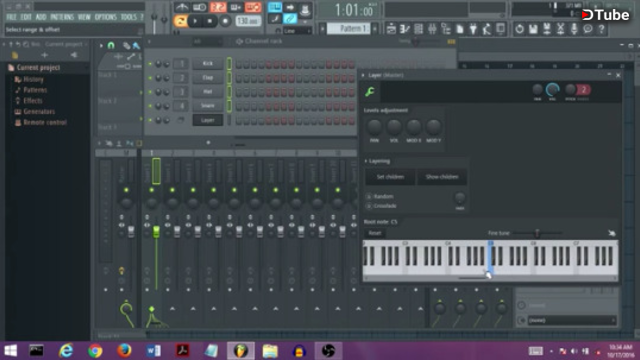Image resolution: width=640 pixels, height=360 pixels.
Task: Toggle the metronome button
Action: coord(182,7)
